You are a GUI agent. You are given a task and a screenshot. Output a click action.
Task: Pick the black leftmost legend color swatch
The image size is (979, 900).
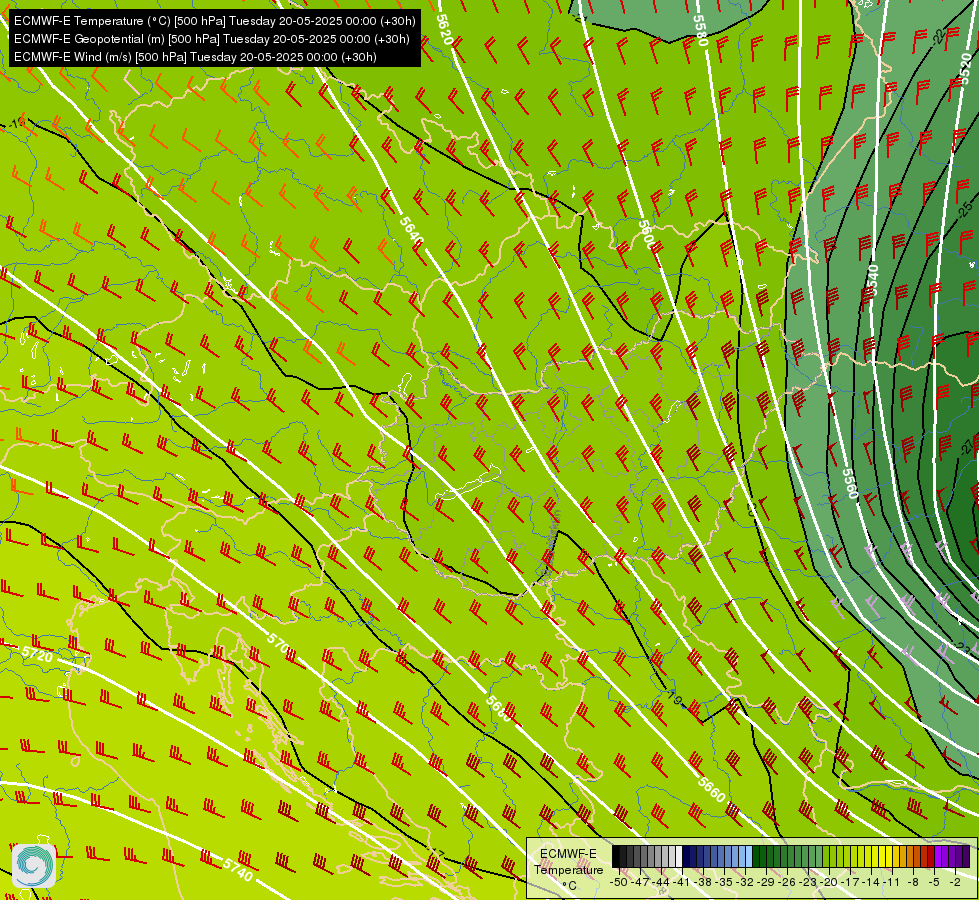[x=616, y=857]
